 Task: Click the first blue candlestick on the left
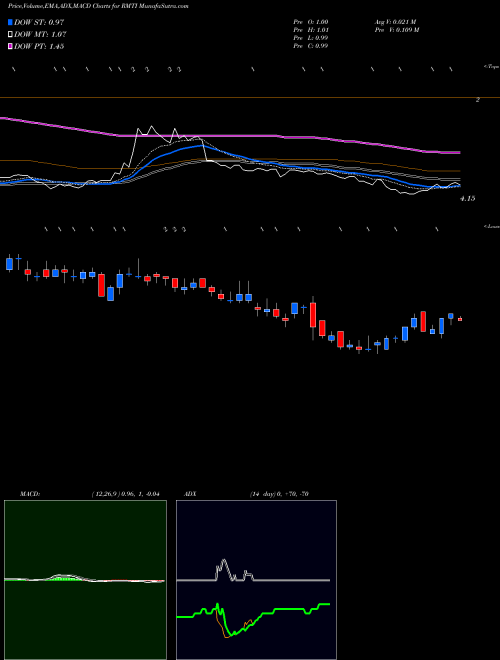coord(9,263)
